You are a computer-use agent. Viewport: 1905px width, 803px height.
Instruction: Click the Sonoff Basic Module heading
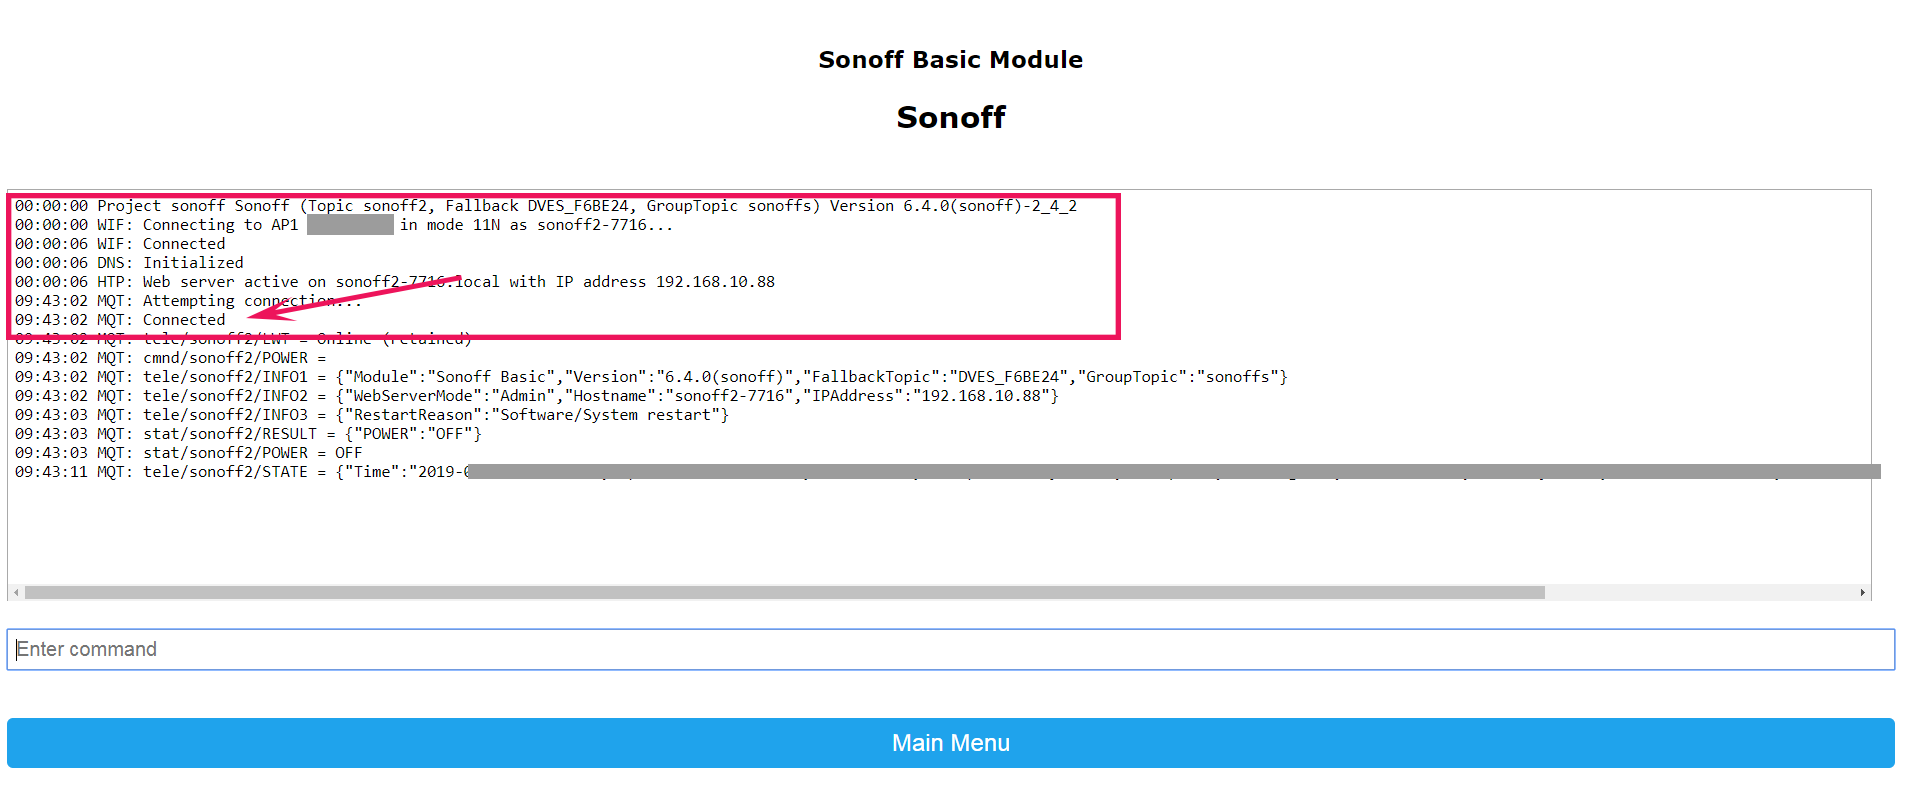tap(950, 60)
